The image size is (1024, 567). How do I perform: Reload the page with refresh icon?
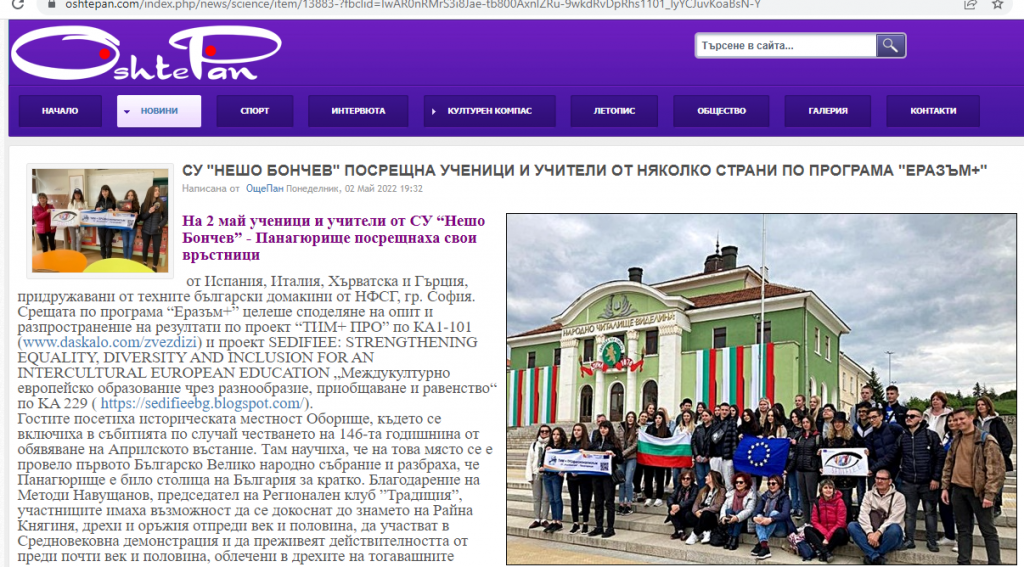pyautogui.click(x=18, y=5)
